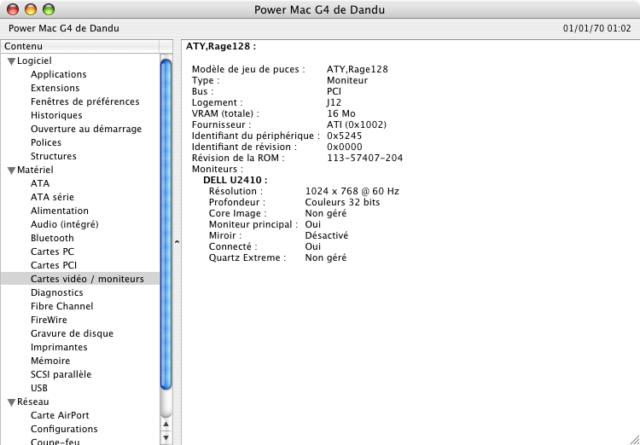Open the FireWire entry
This screenshot has height=445, width=640.
point(50,320)
